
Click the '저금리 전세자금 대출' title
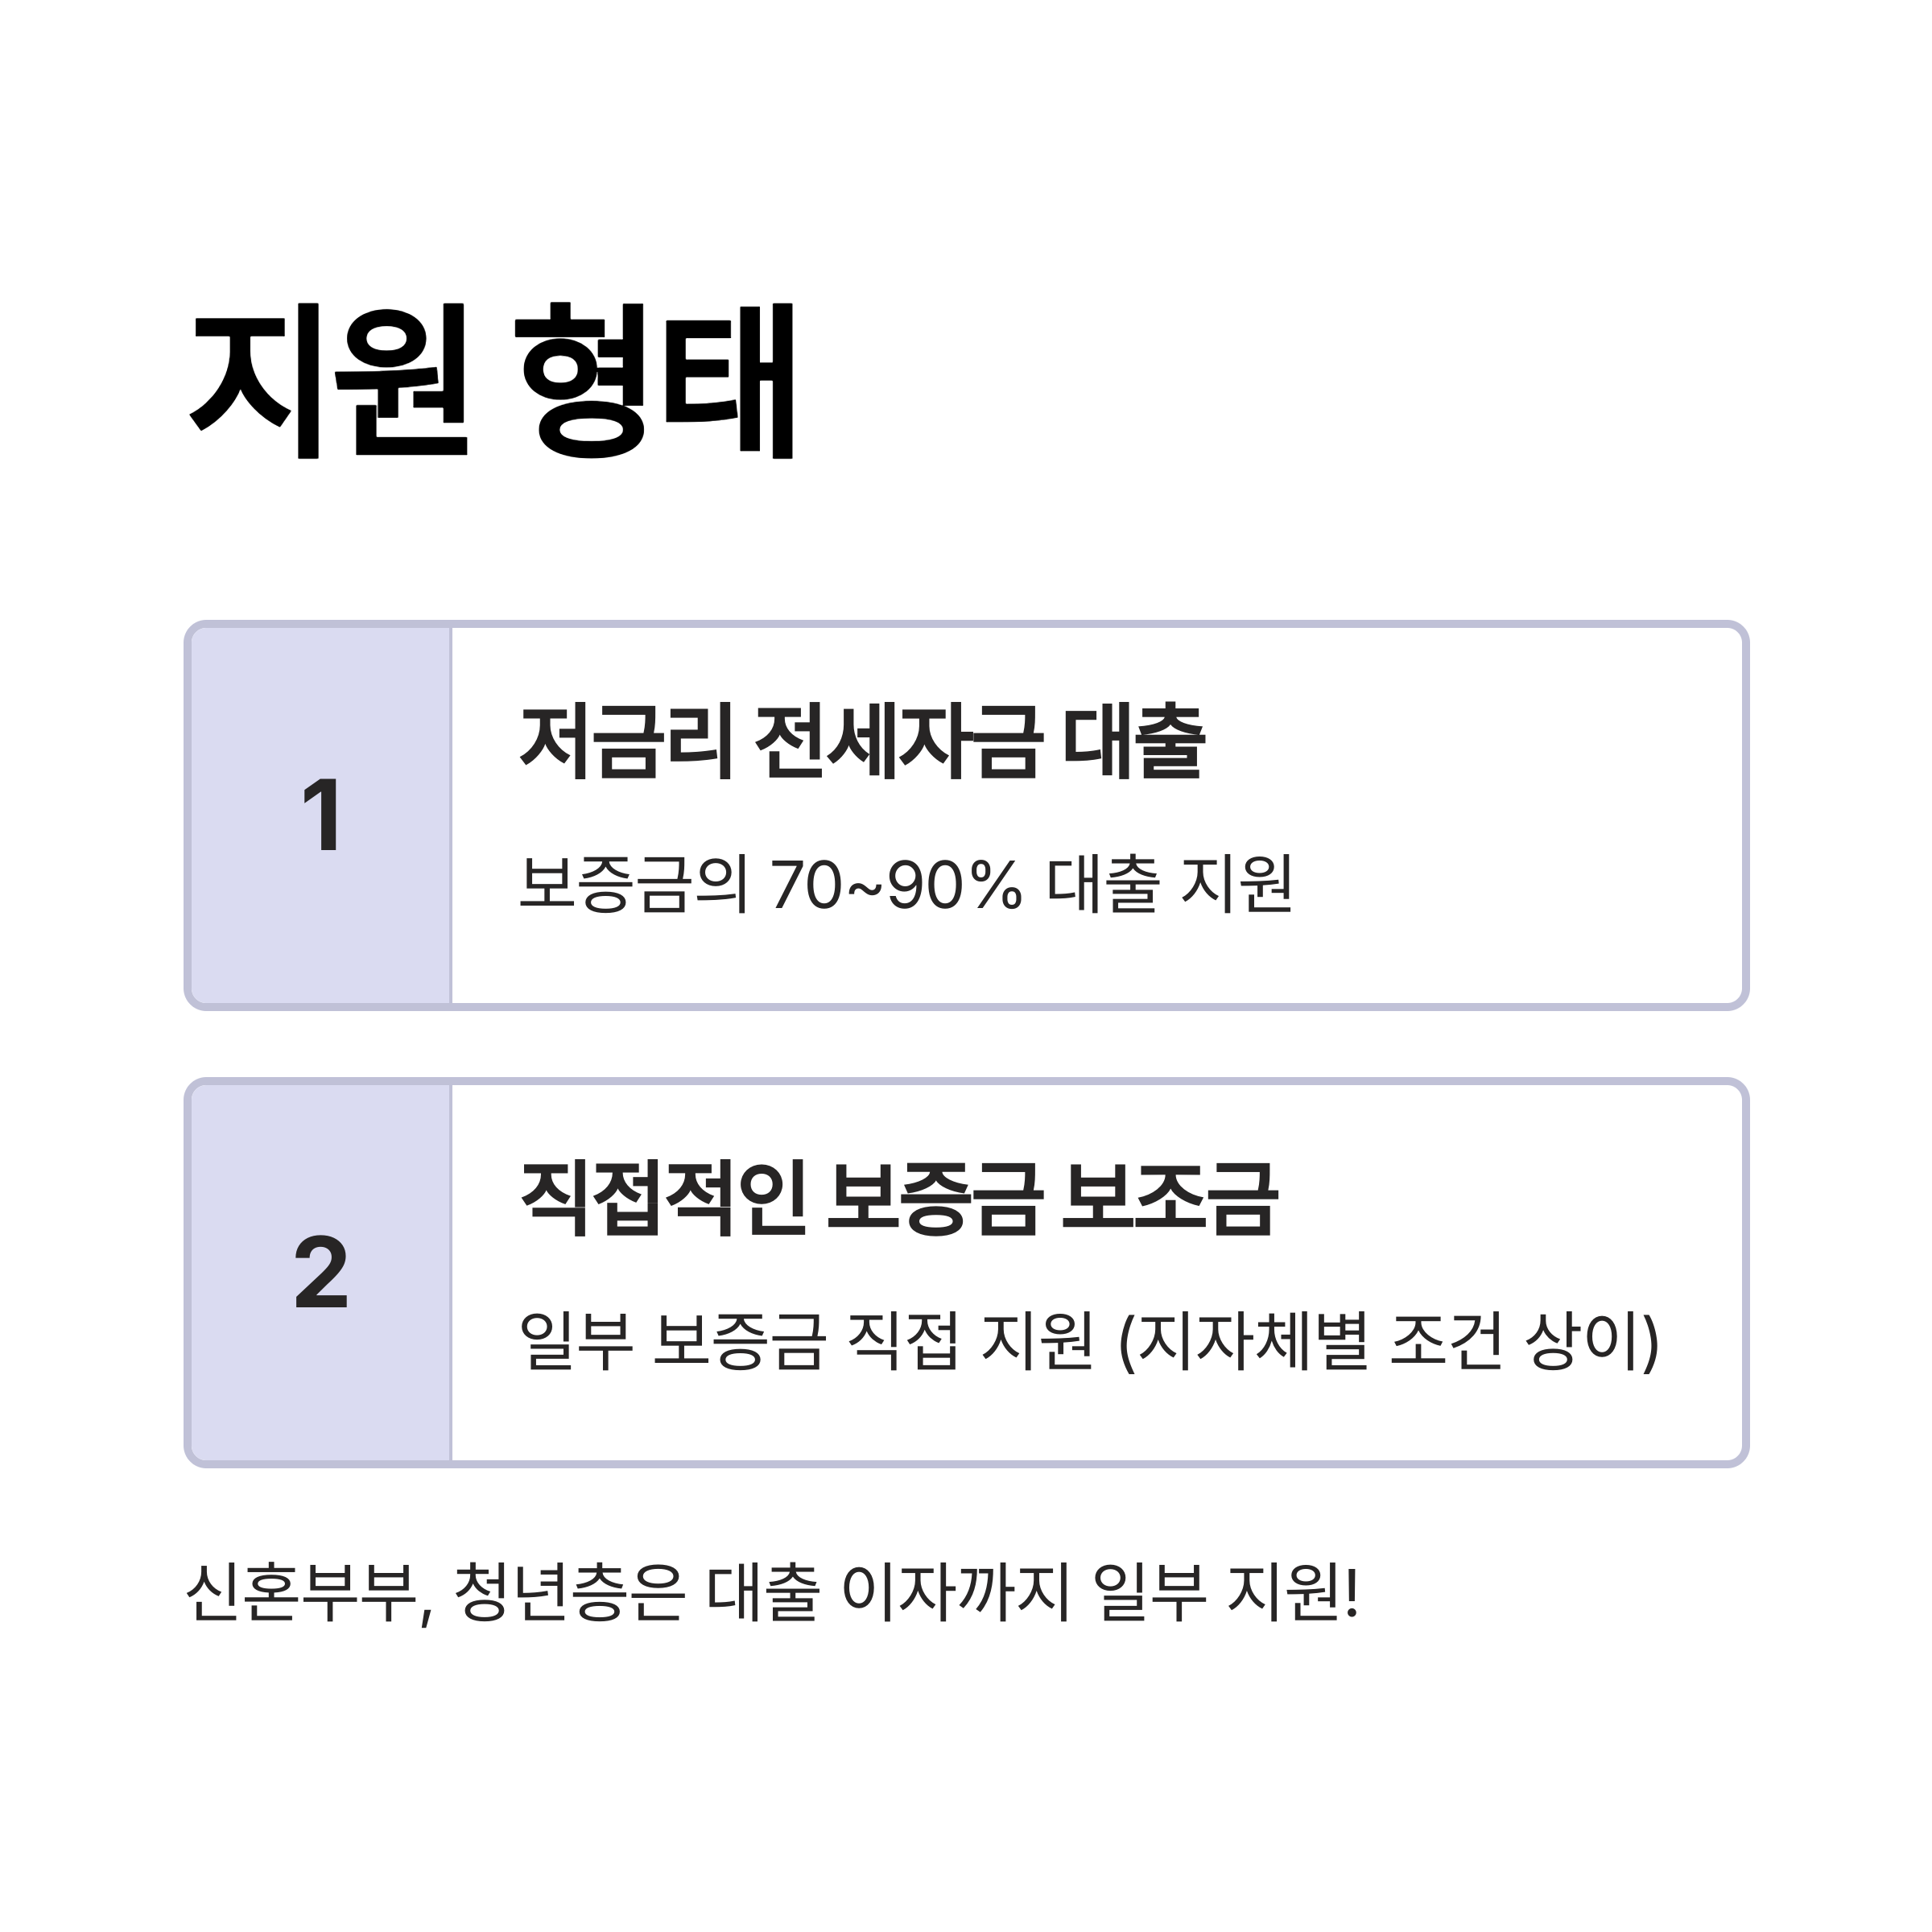[x=862, y=741]
